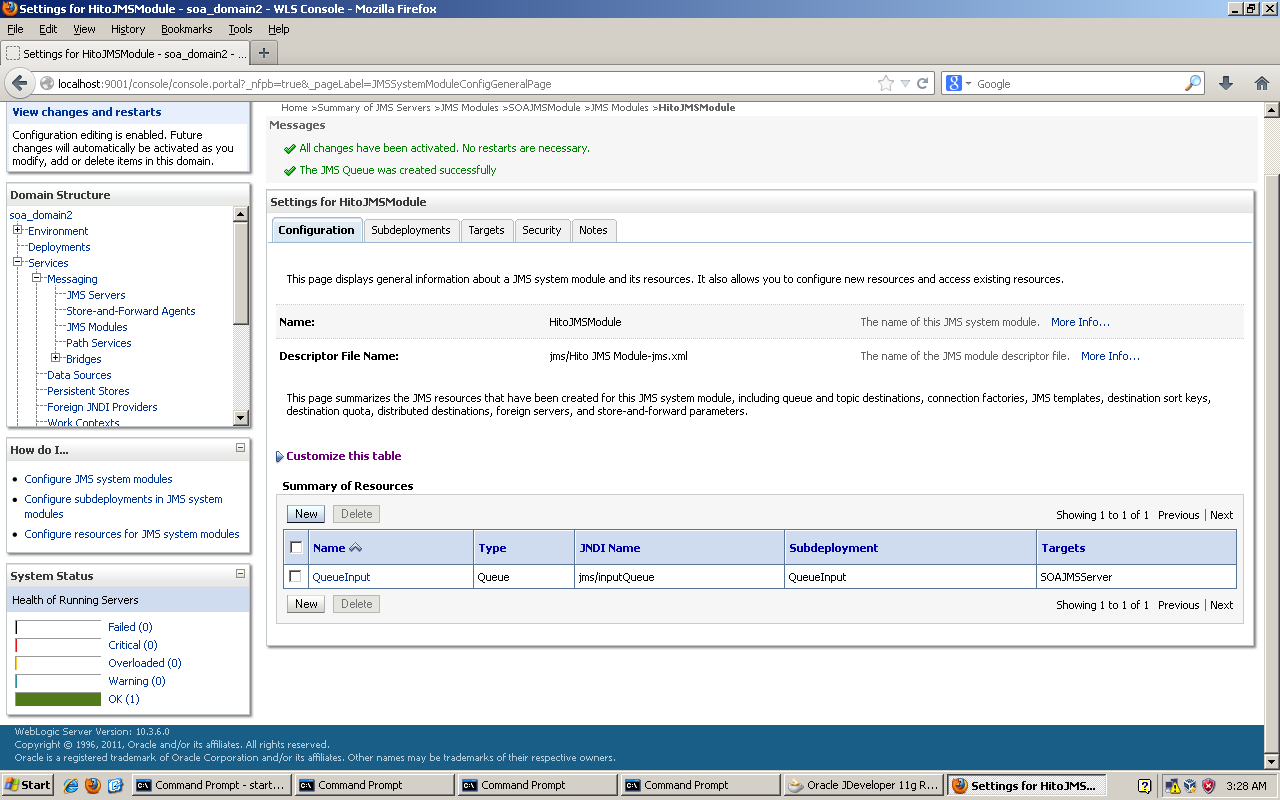Expand the Bridges tree node
The height and width of the screenshot is (800, 1280).
pyautogui.click(x=55, y=358)
